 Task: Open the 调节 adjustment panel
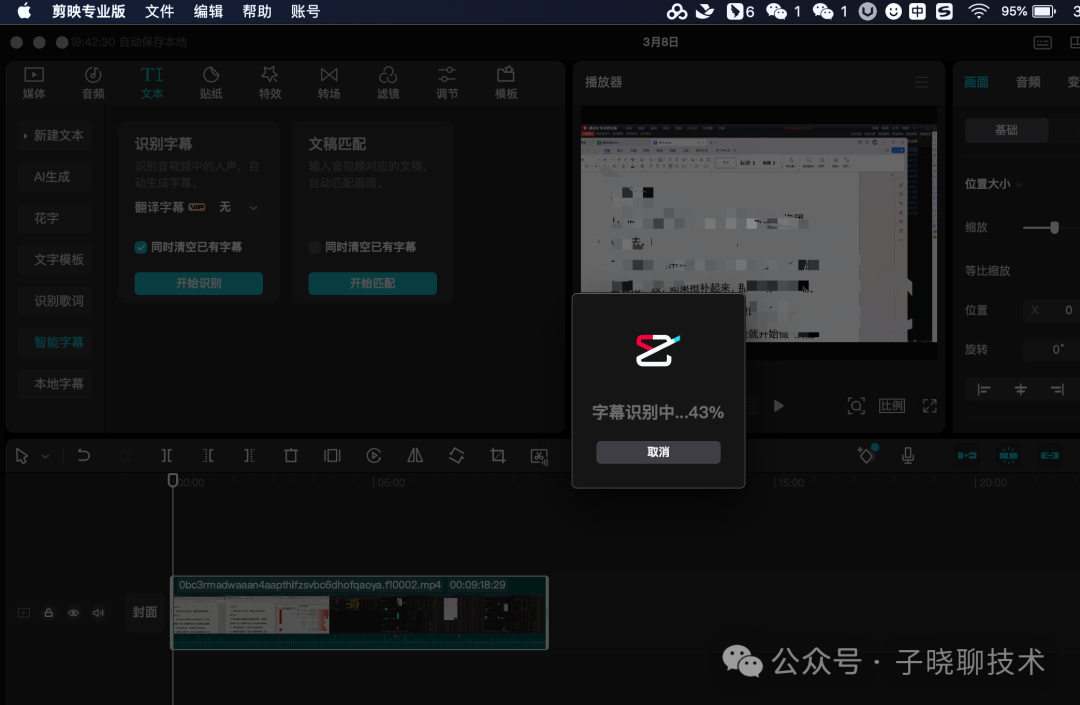click(447, 83)
